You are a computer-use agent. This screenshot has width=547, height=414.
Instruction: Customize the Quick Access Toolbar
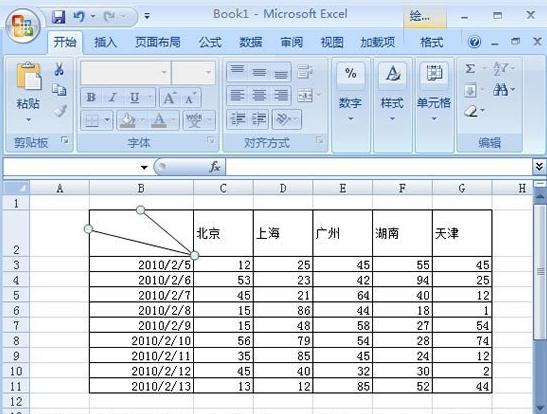pyautogui.click(x=147, y=16)
